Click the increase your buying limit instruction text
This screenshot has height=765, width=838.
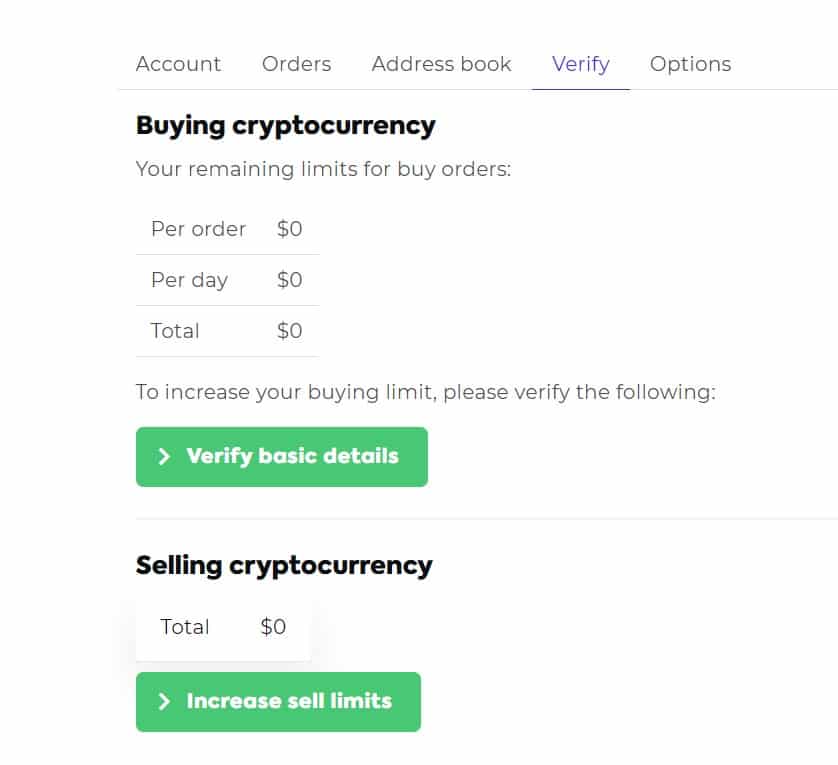click(x=425, y=392)
